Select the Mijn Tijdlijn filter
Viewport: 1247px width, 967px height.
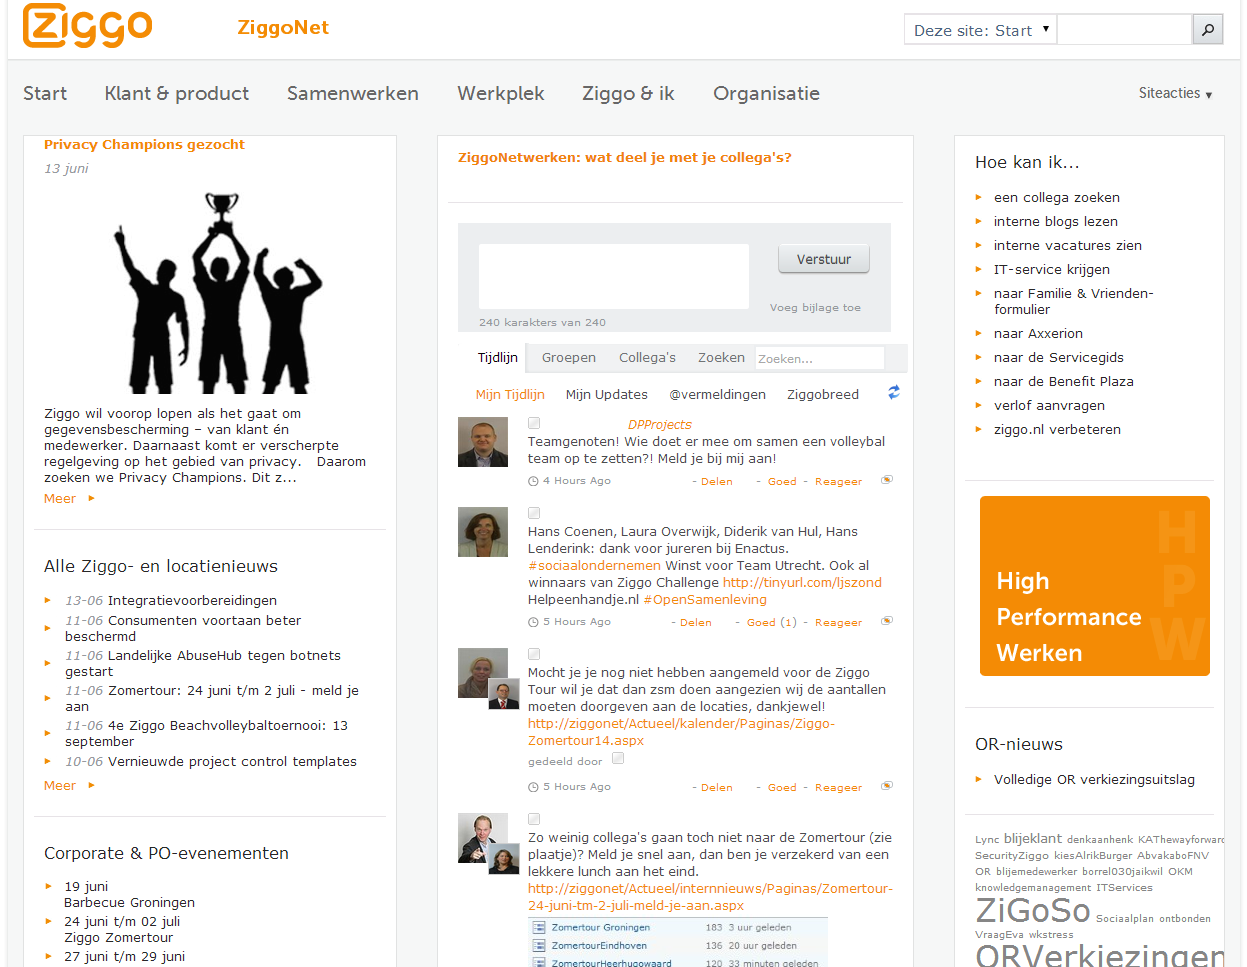point(510,394)
